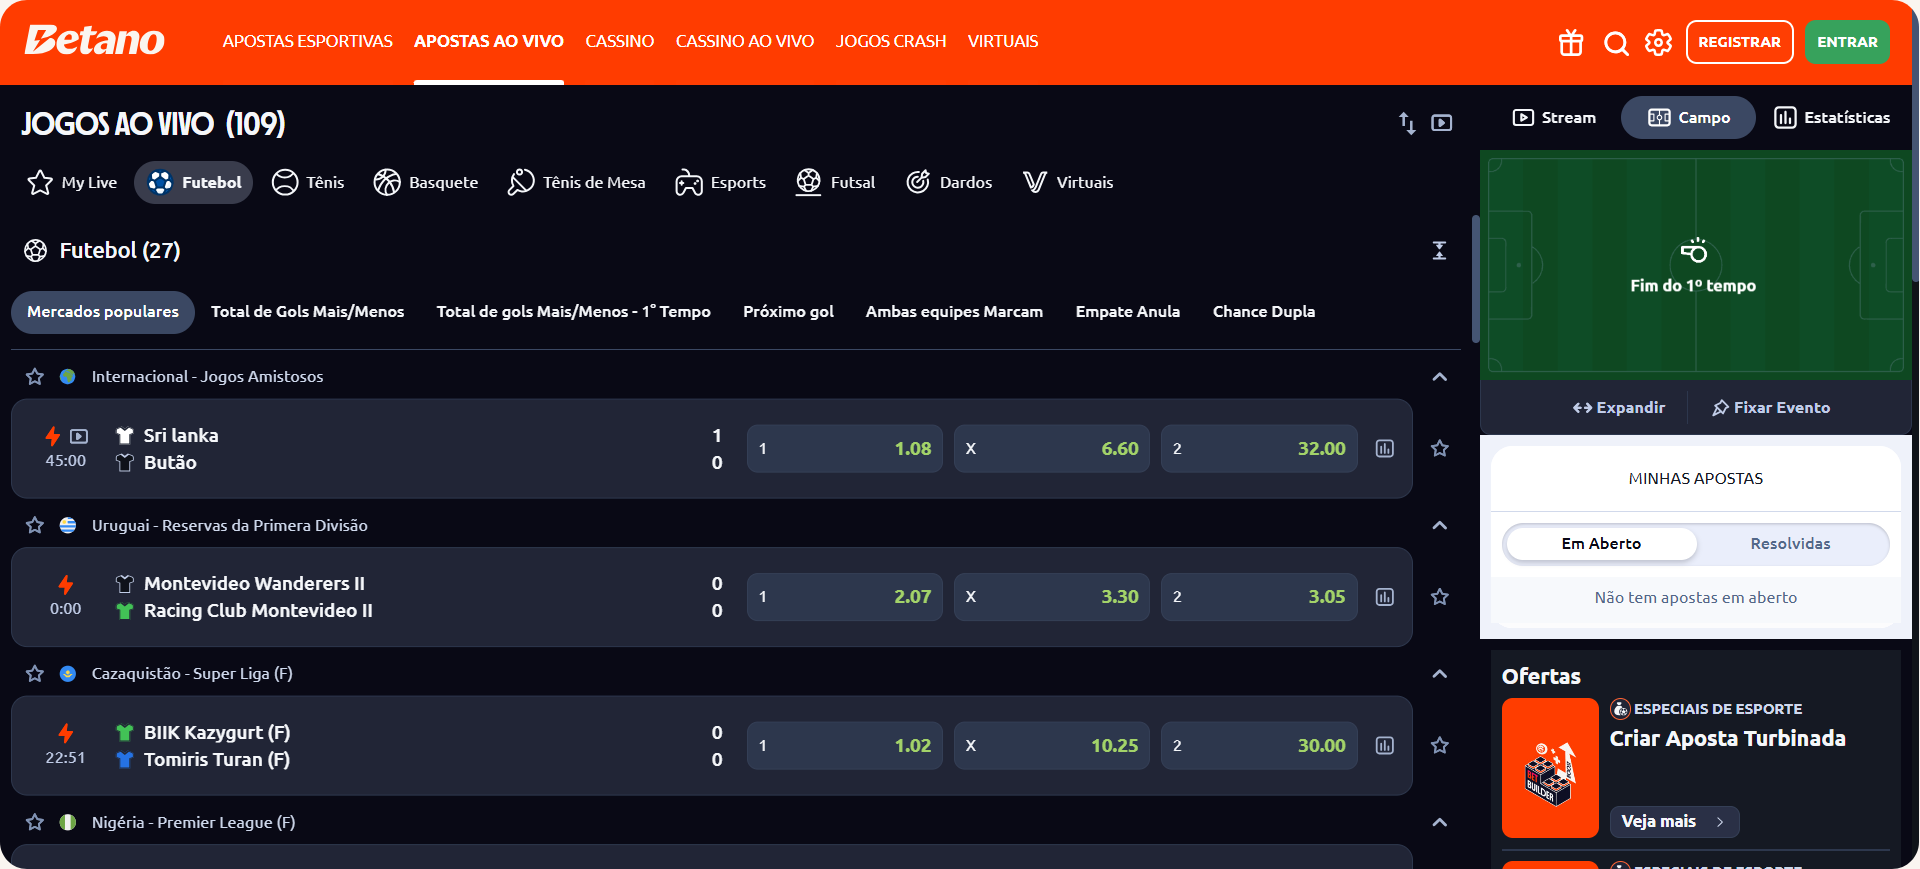
Task: Click the live matches list scrollbar
Action: [1475, 279]
